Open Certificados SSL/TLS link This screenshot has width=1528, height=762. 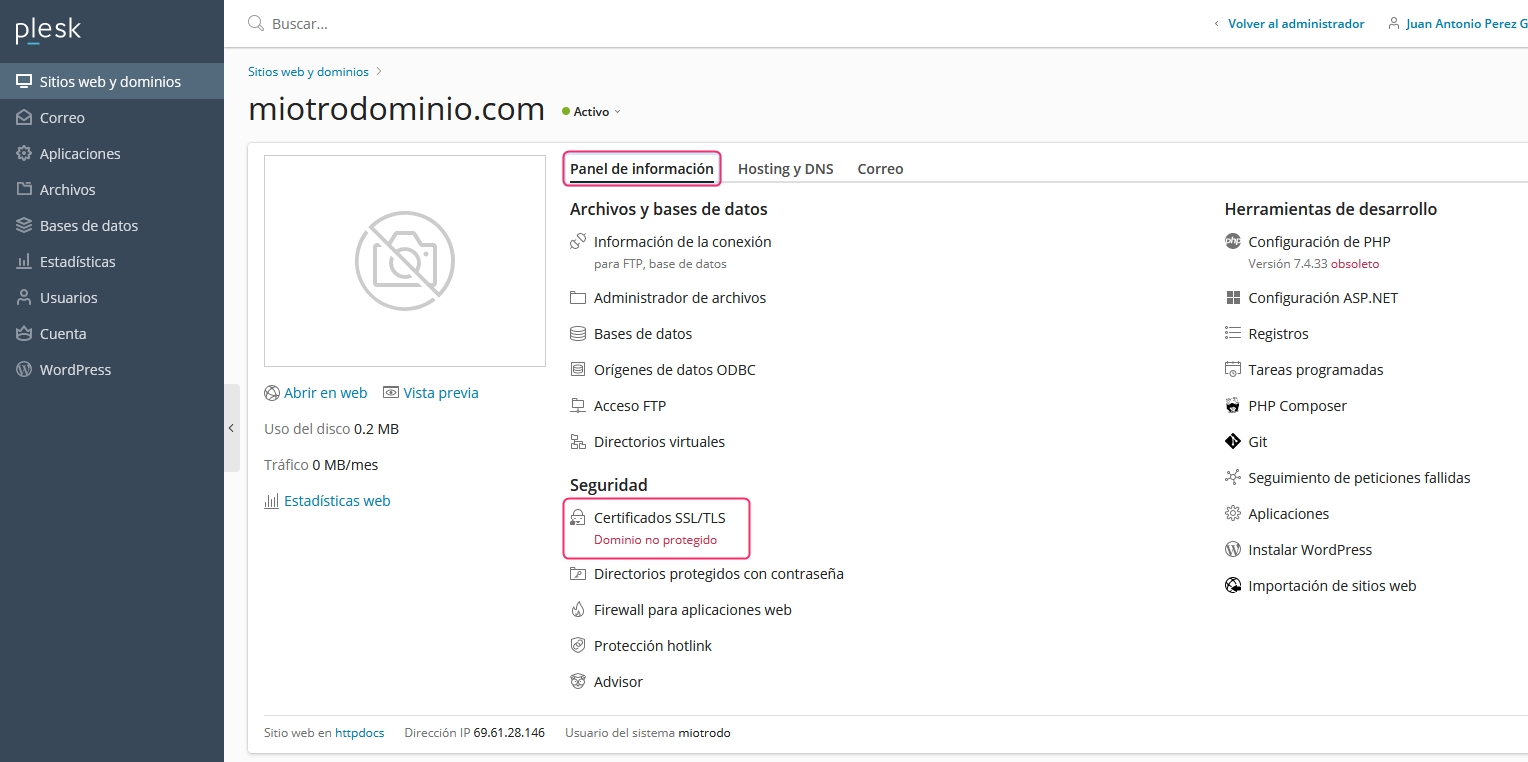click(659, 518)
